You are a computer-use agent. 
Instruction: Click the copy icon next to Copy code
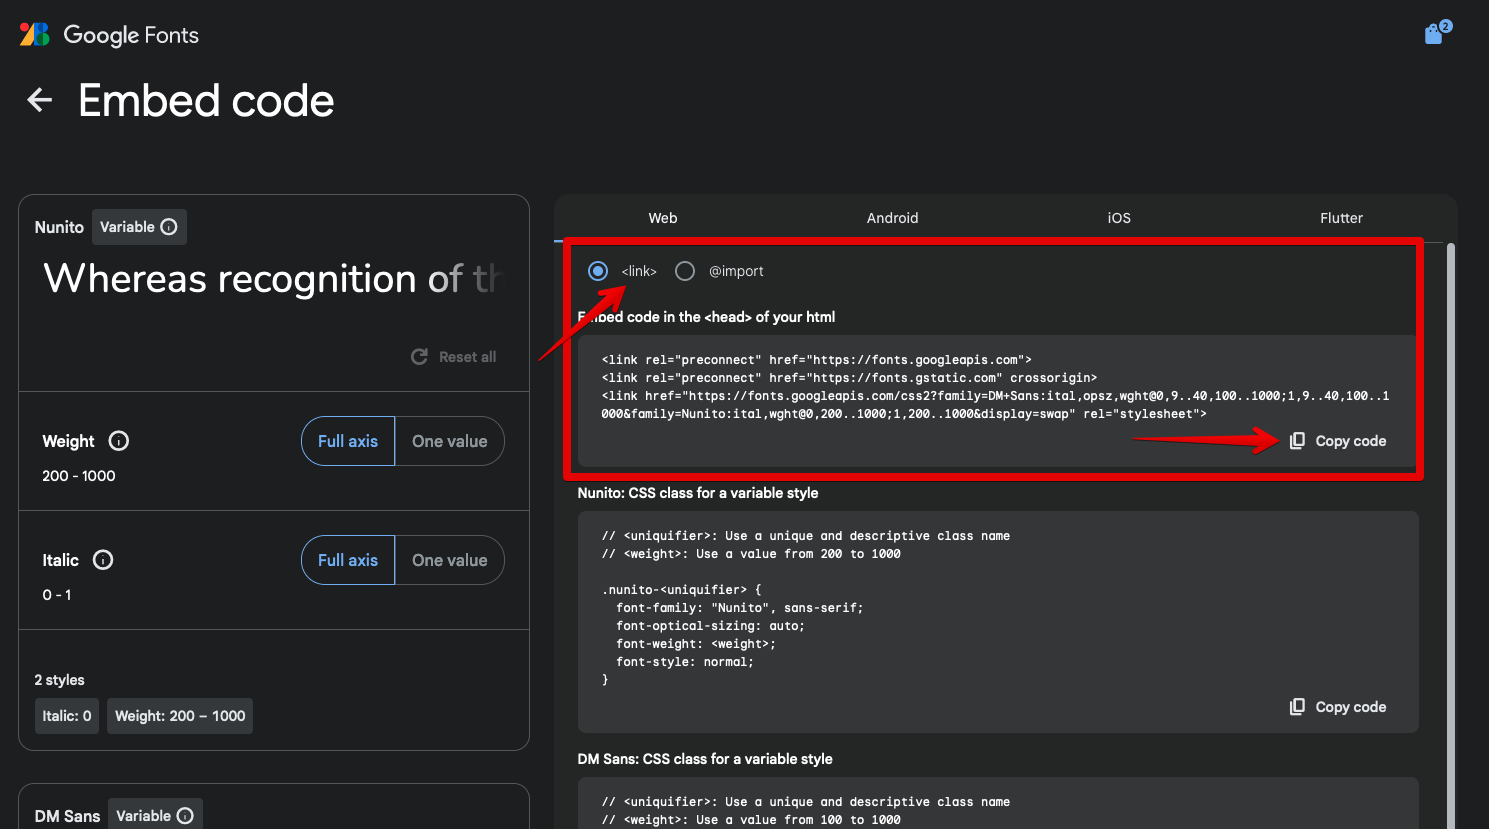click(1297, 440)
